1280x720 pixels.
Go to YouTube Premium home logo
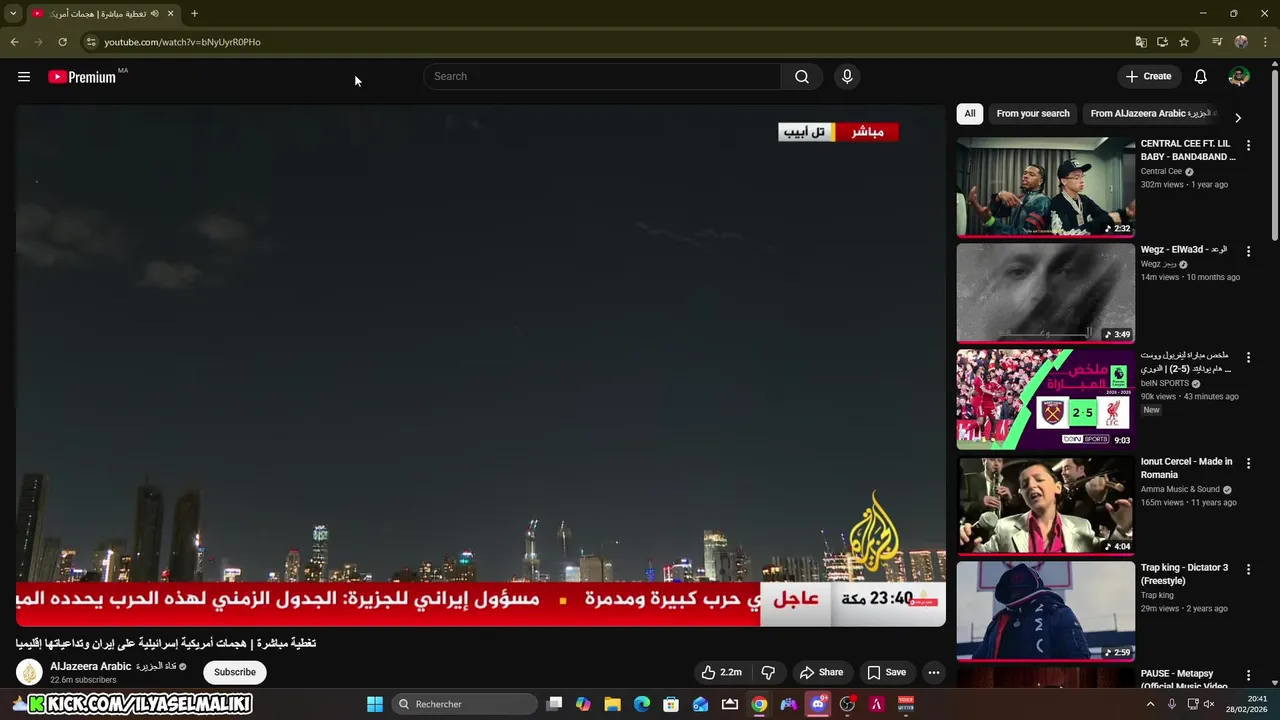82,77
